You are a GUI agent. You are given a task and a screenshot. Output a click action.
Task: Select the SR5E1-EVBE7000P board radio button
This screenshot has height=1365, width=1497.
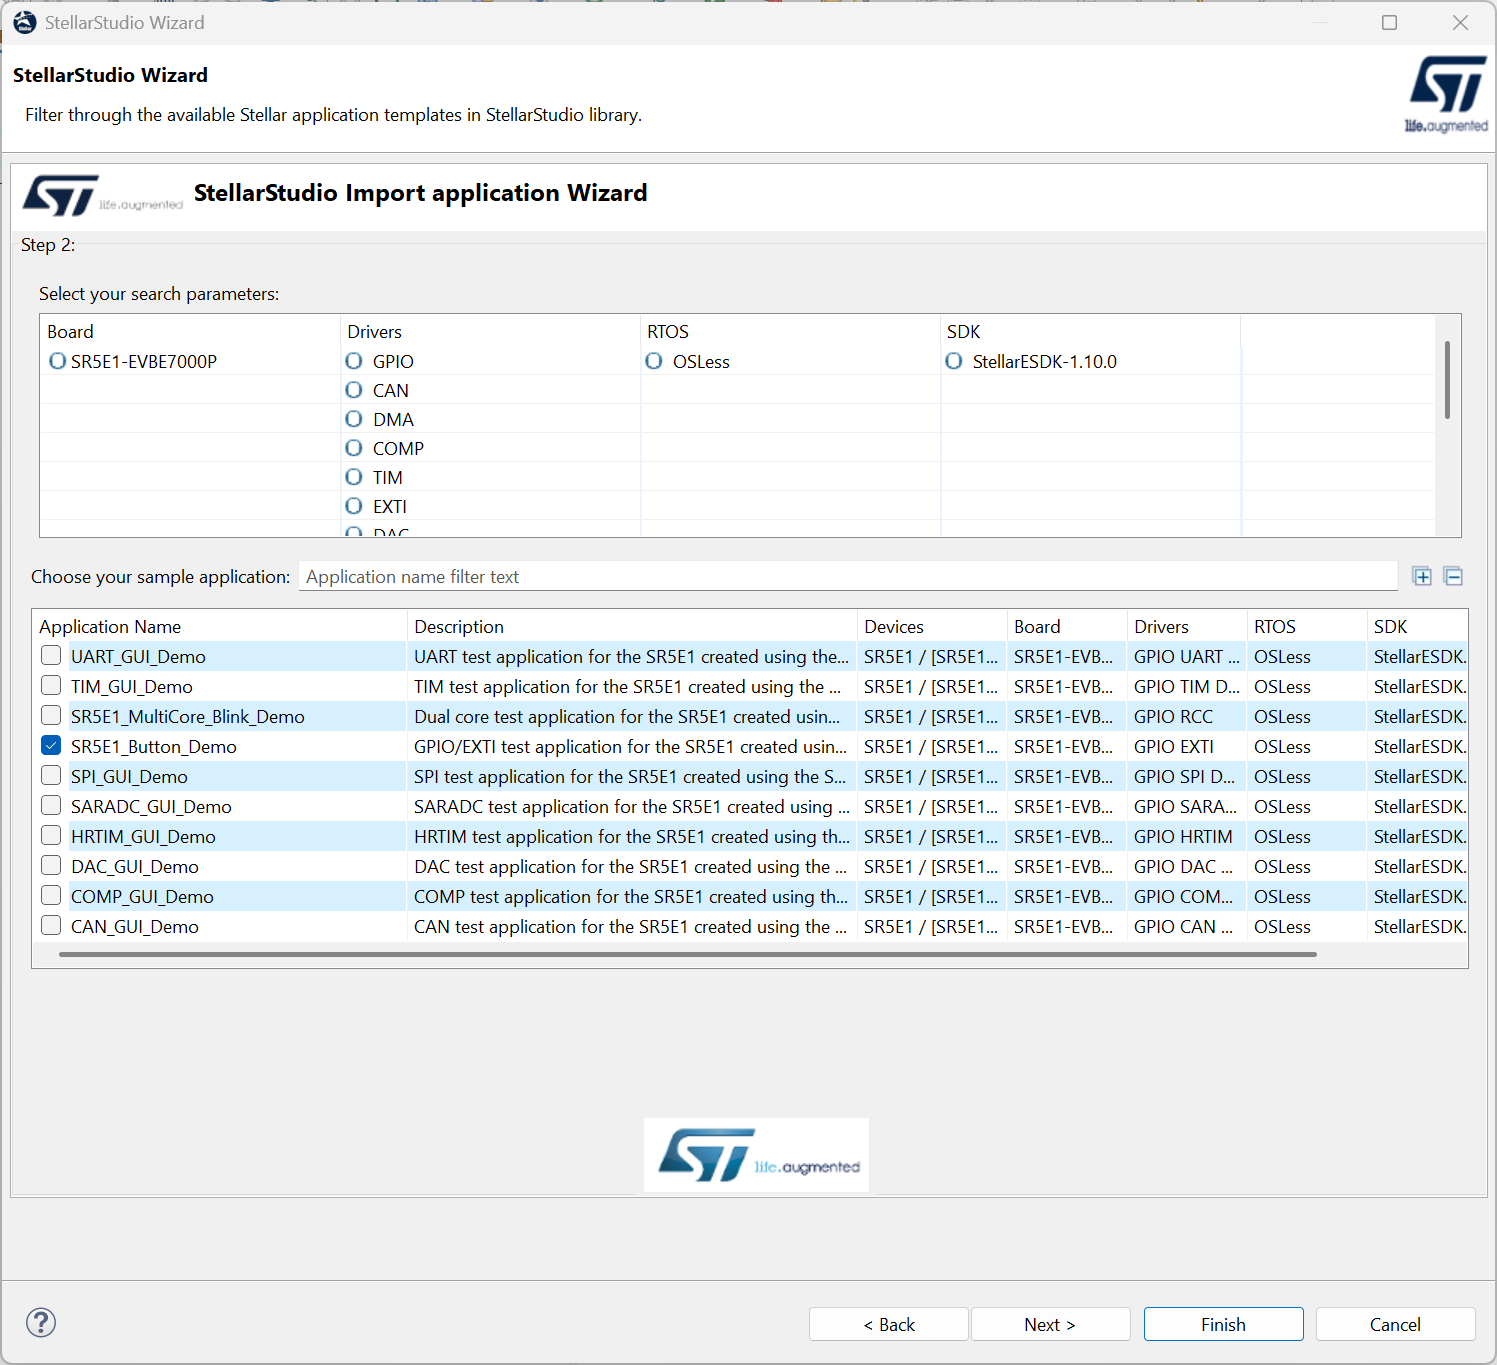[x=58, y=361]
